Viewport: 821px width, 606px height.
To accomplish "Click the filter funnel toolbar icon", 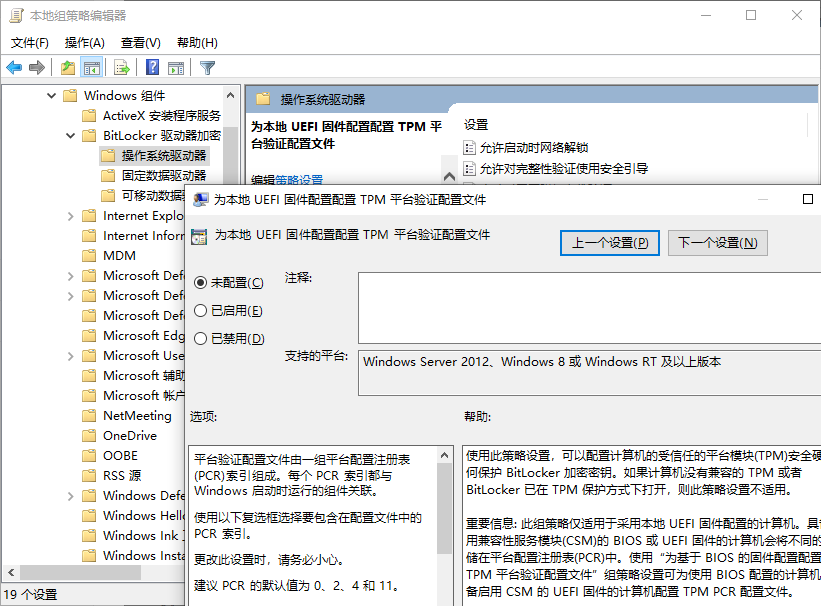I will [x=207, y=68].
